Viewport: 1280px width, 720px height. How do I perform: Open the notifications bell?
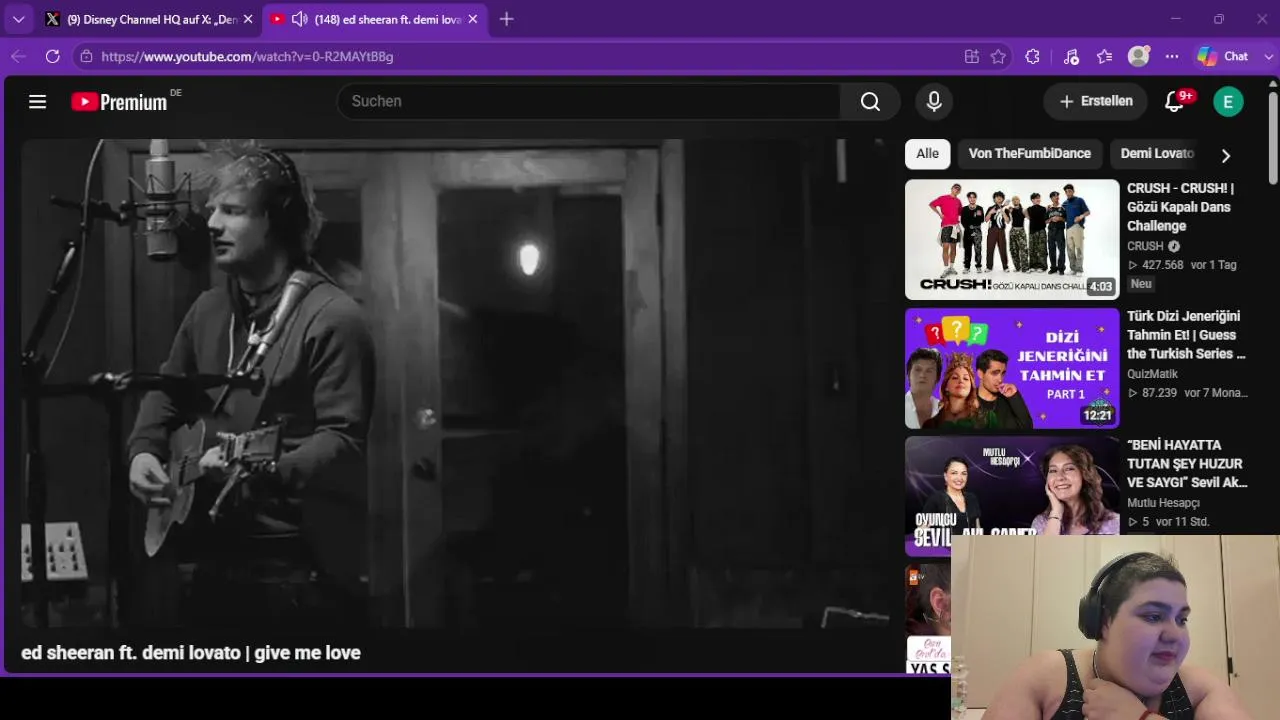point(1175,101)
